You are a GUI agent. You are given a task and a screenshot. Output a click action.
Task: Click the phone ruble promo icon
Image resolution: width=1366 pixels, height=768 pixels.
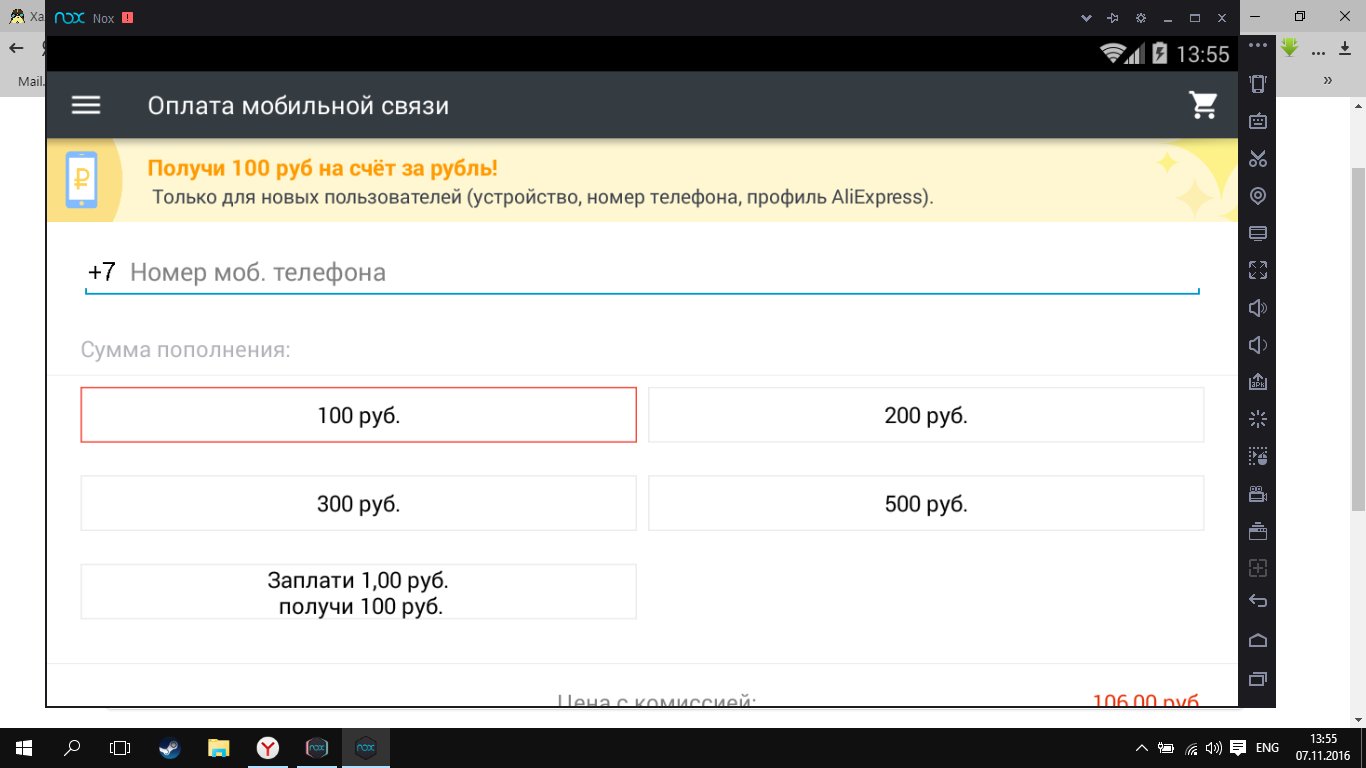tap(82, 180)
